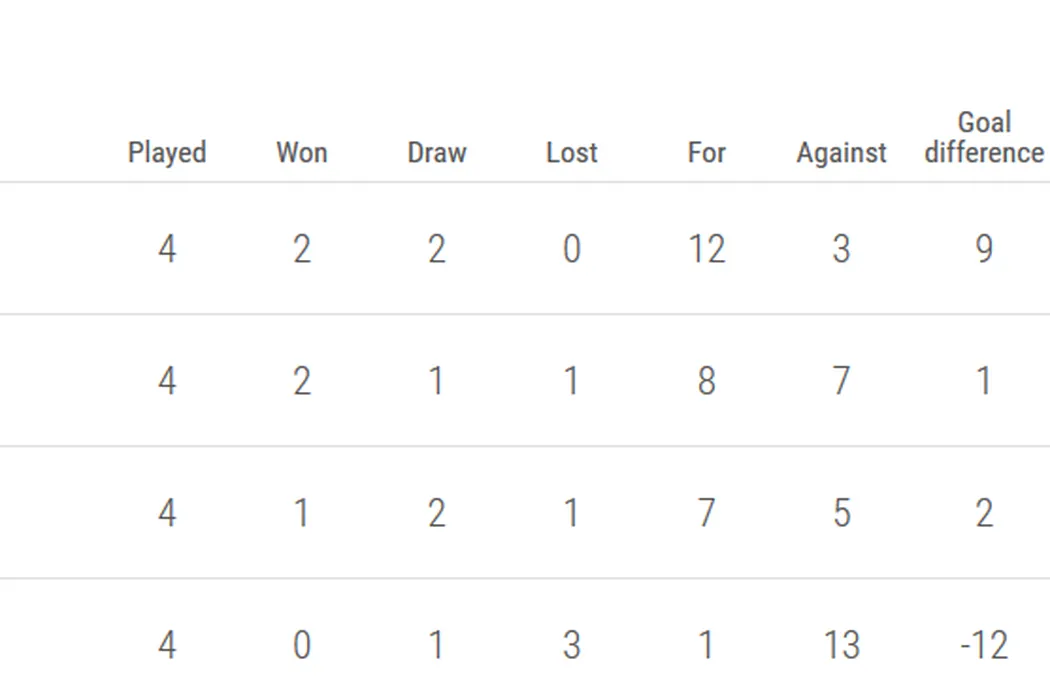Select the Lost value 0
Screen dimensions: 1050x700
tap(572, 249)
